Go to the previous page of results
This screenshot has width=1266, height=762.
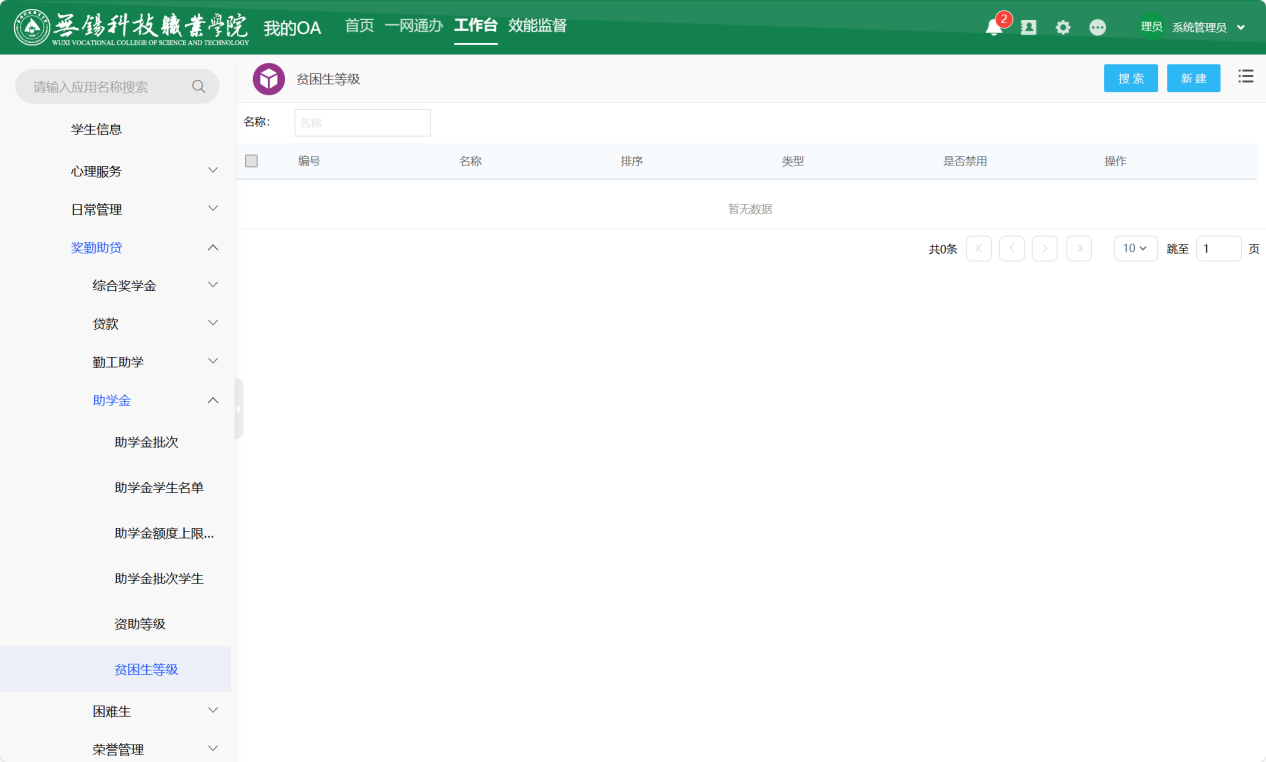(x=1012, y=249)
